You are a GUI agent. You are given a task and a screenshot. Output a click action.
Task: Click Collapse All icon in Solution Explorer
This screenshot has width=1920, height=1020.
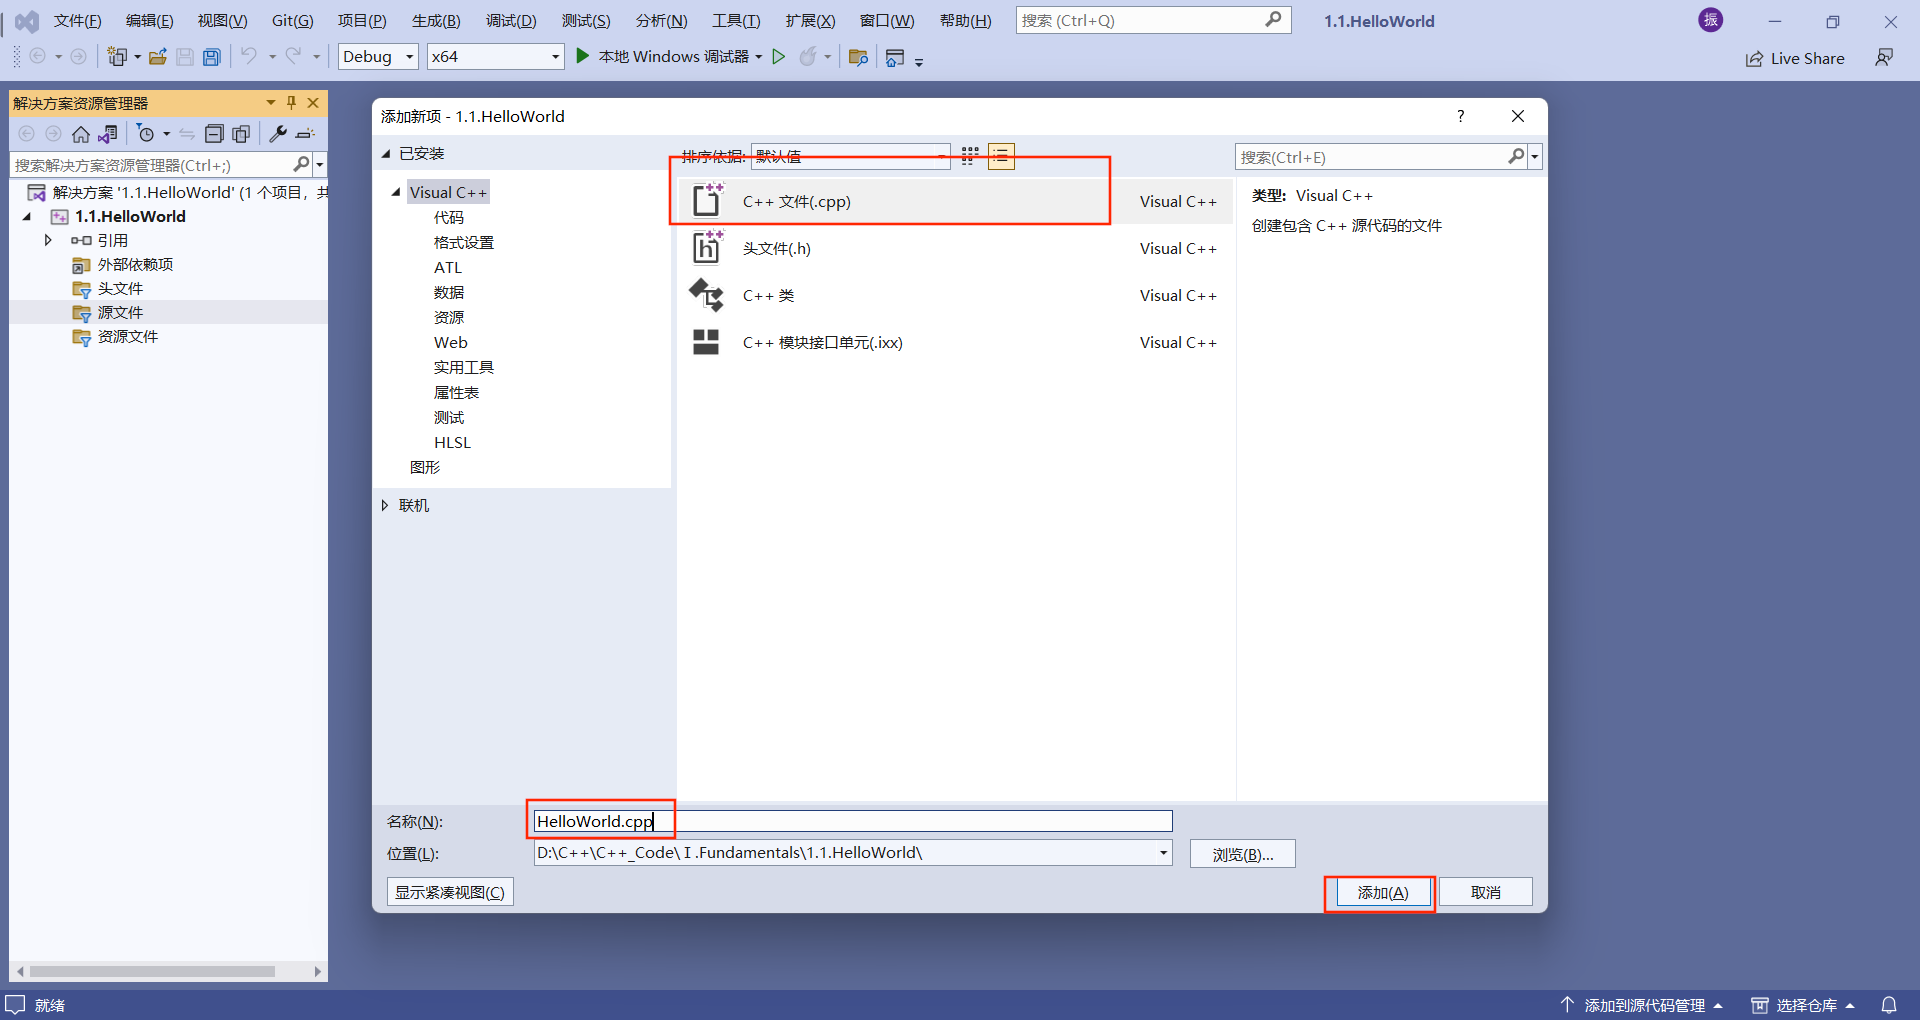click(x=214, y=134)
